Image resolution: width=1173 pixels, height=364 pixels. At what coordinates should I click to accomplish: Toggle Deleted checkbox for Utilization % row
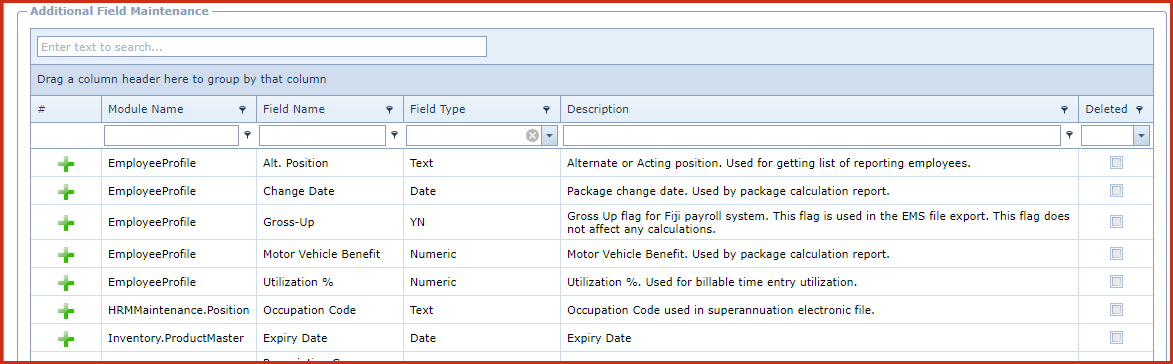pos(1116,282)
